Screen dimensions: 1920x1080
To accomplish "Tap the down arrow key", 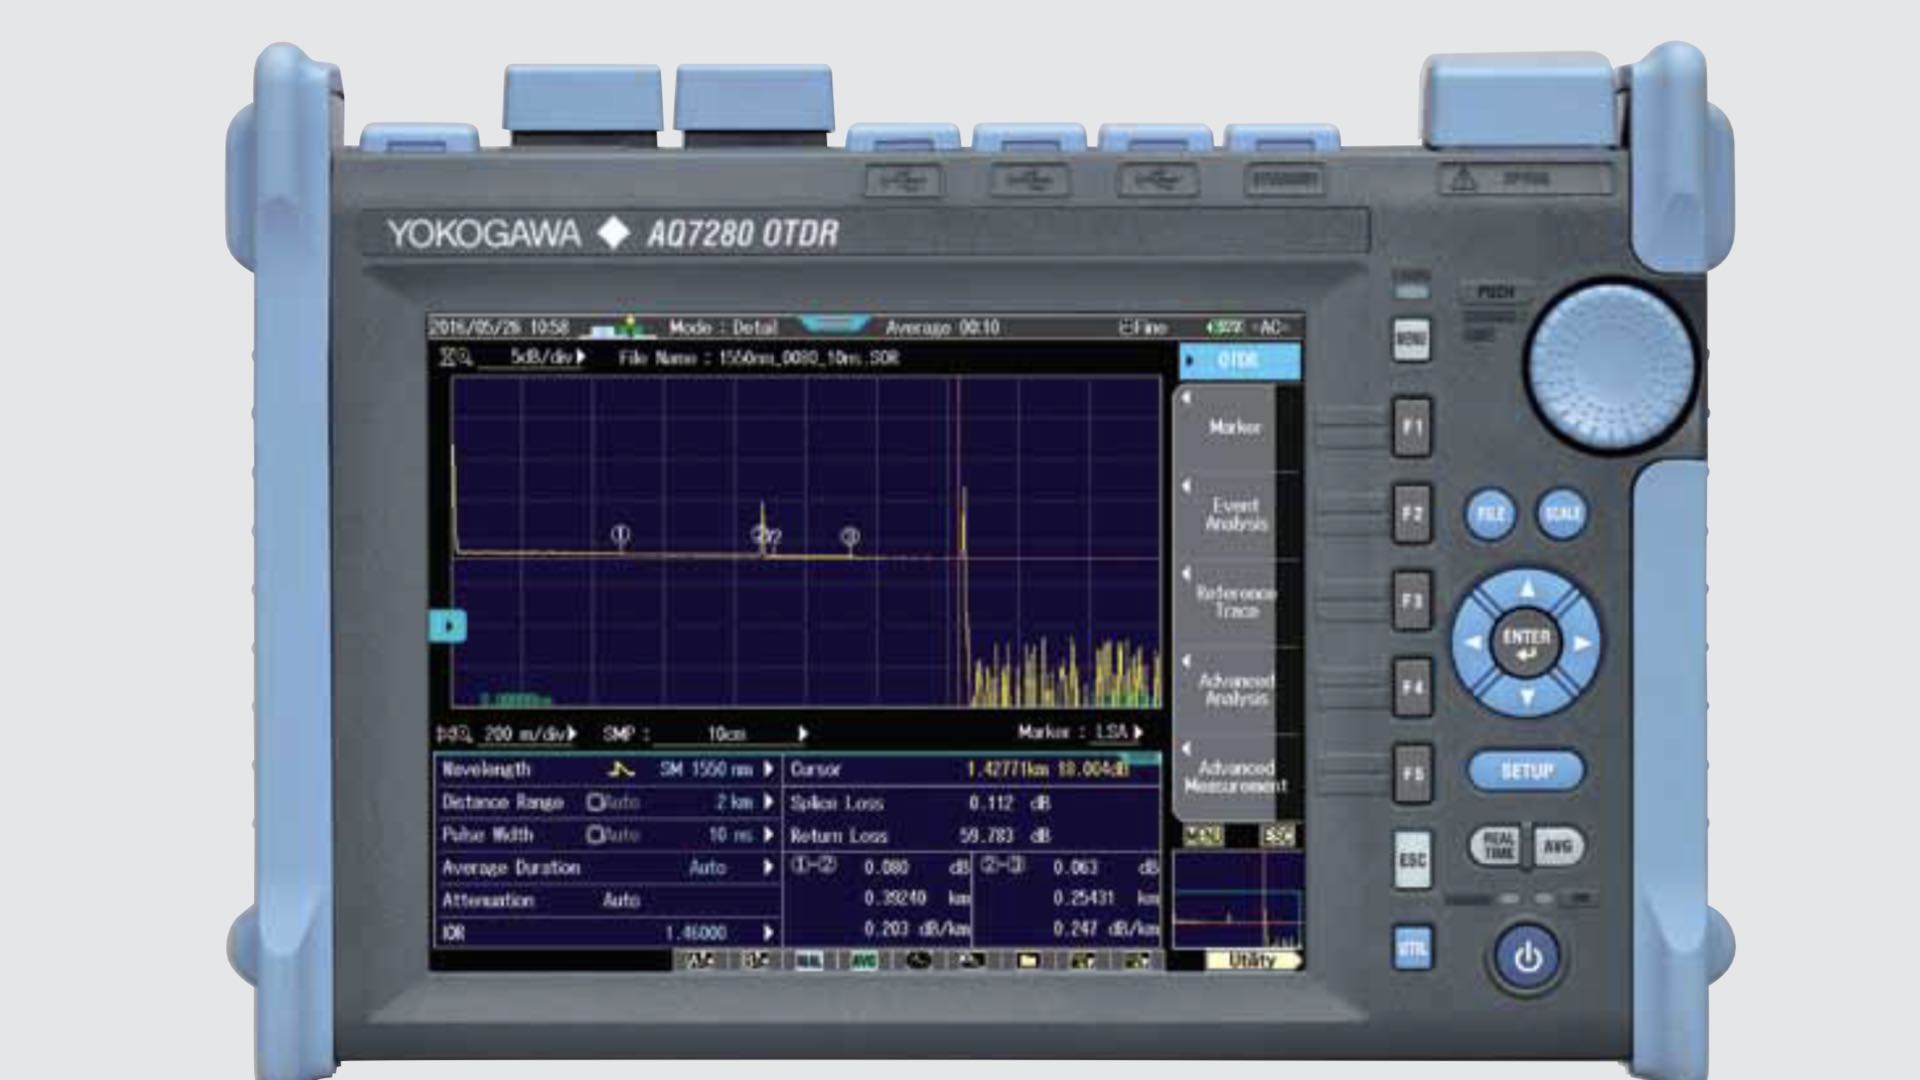I will point(1526,697).
